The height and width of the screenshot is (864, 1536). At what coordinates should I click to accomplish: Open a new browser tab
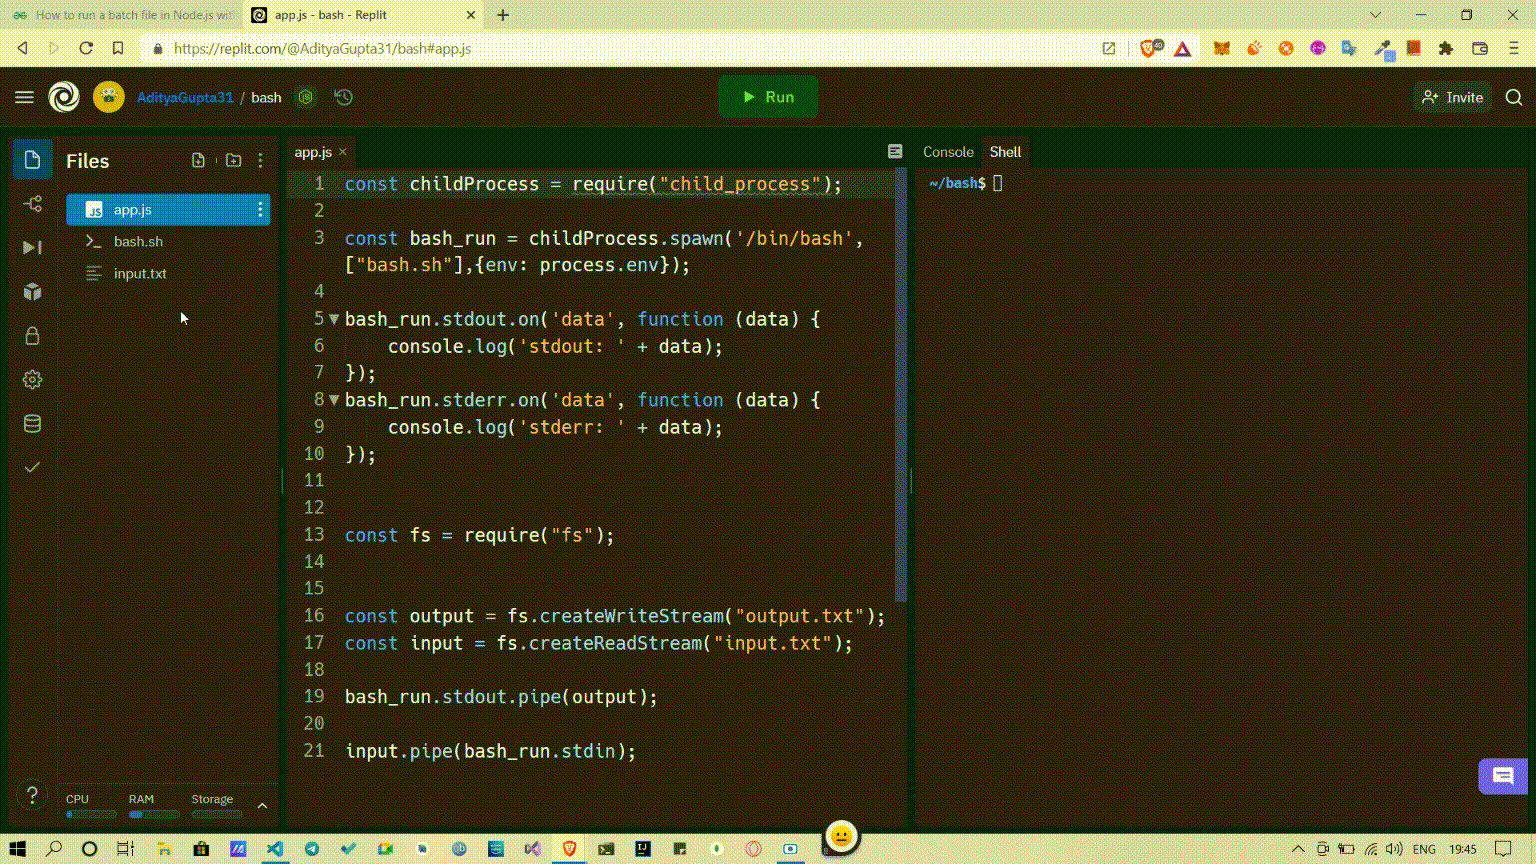click(503, 15)
